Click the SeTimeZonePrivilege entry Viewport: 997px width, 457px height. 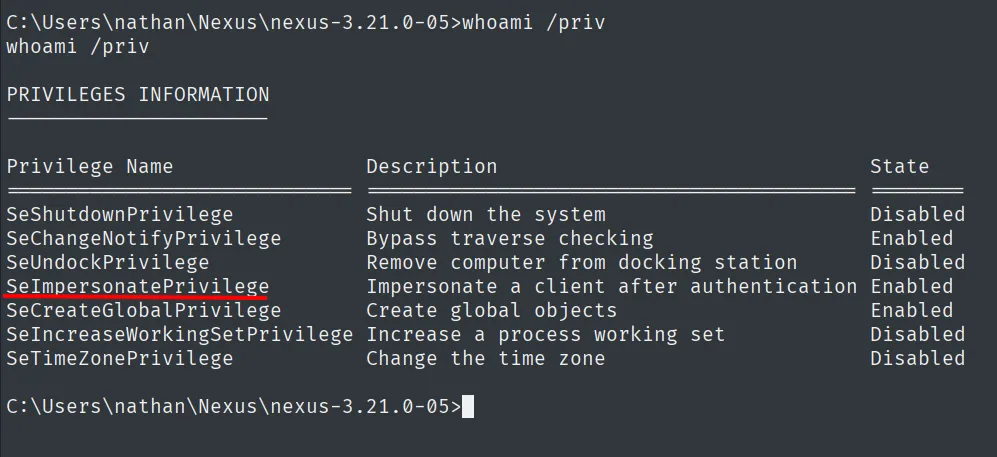120,359
